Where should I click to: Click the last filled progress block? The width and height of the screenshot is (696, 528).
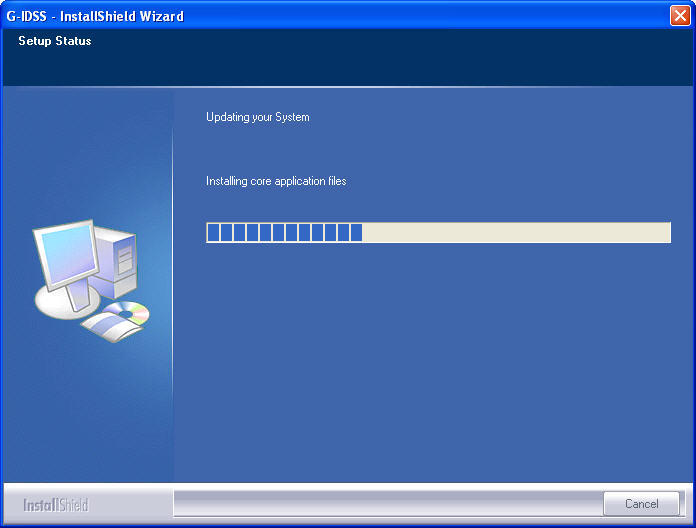[356, 233]
